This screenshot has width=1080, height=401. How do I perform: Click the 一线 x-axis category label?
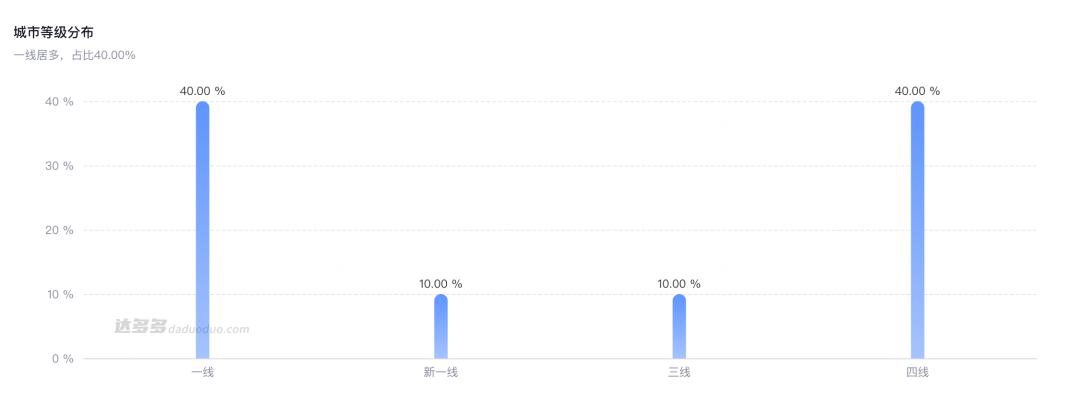point(203,373)
